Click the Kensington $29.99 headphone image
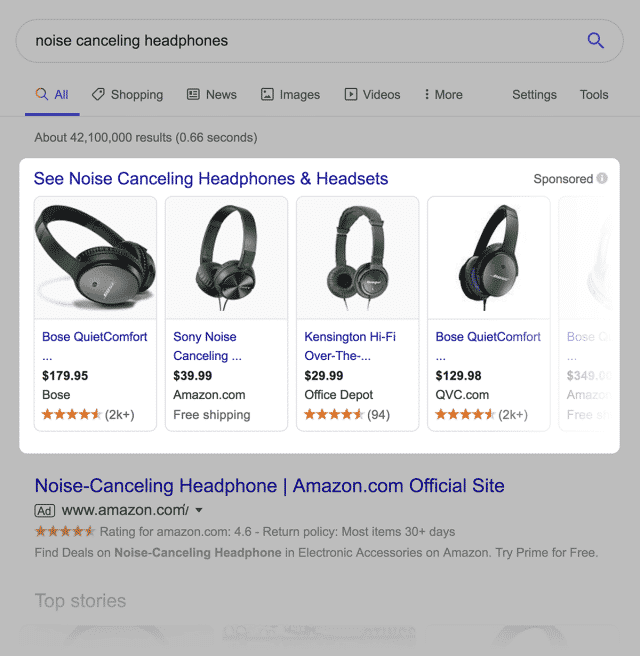640x656 pixels. click(x=358, y=258)
